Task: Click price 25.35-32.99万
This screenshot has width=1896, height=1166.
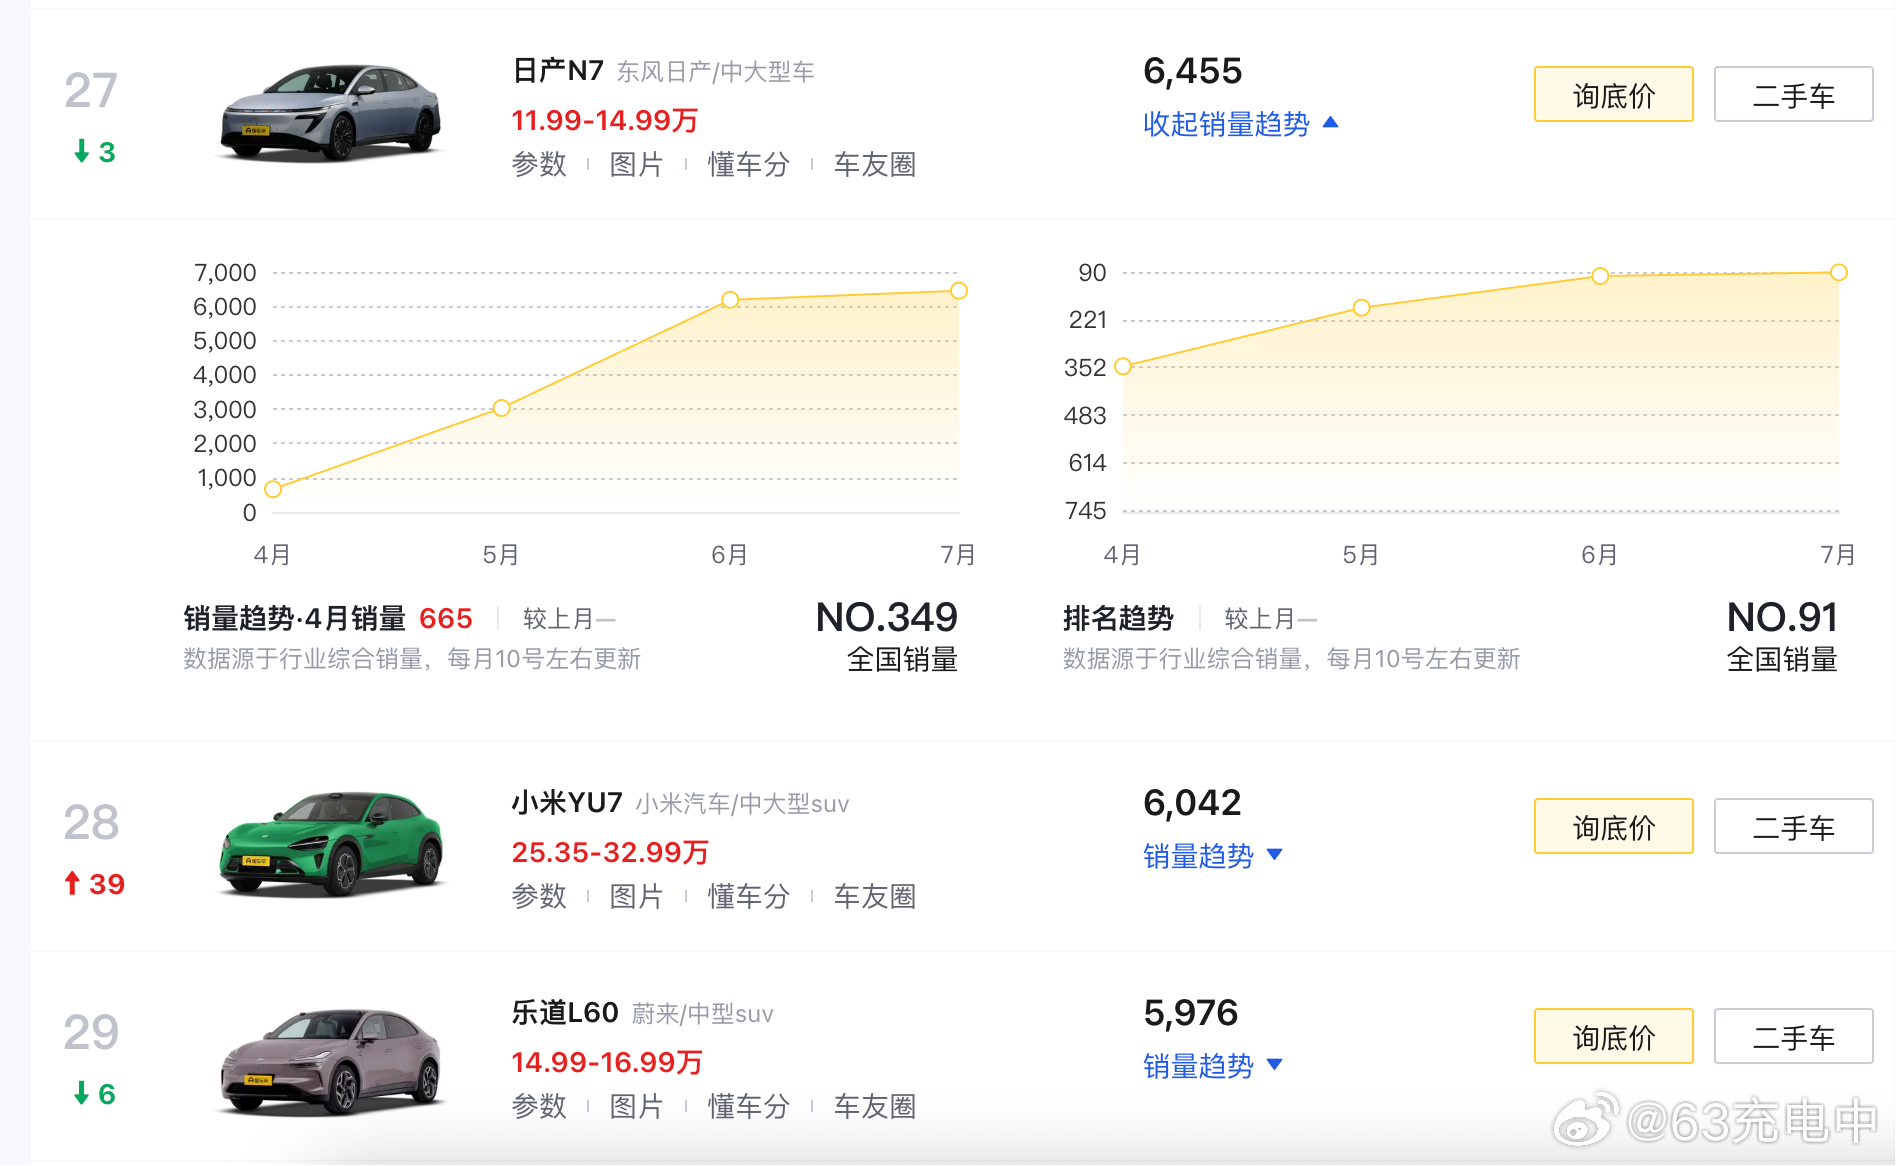Action: [x=610, y=853]
